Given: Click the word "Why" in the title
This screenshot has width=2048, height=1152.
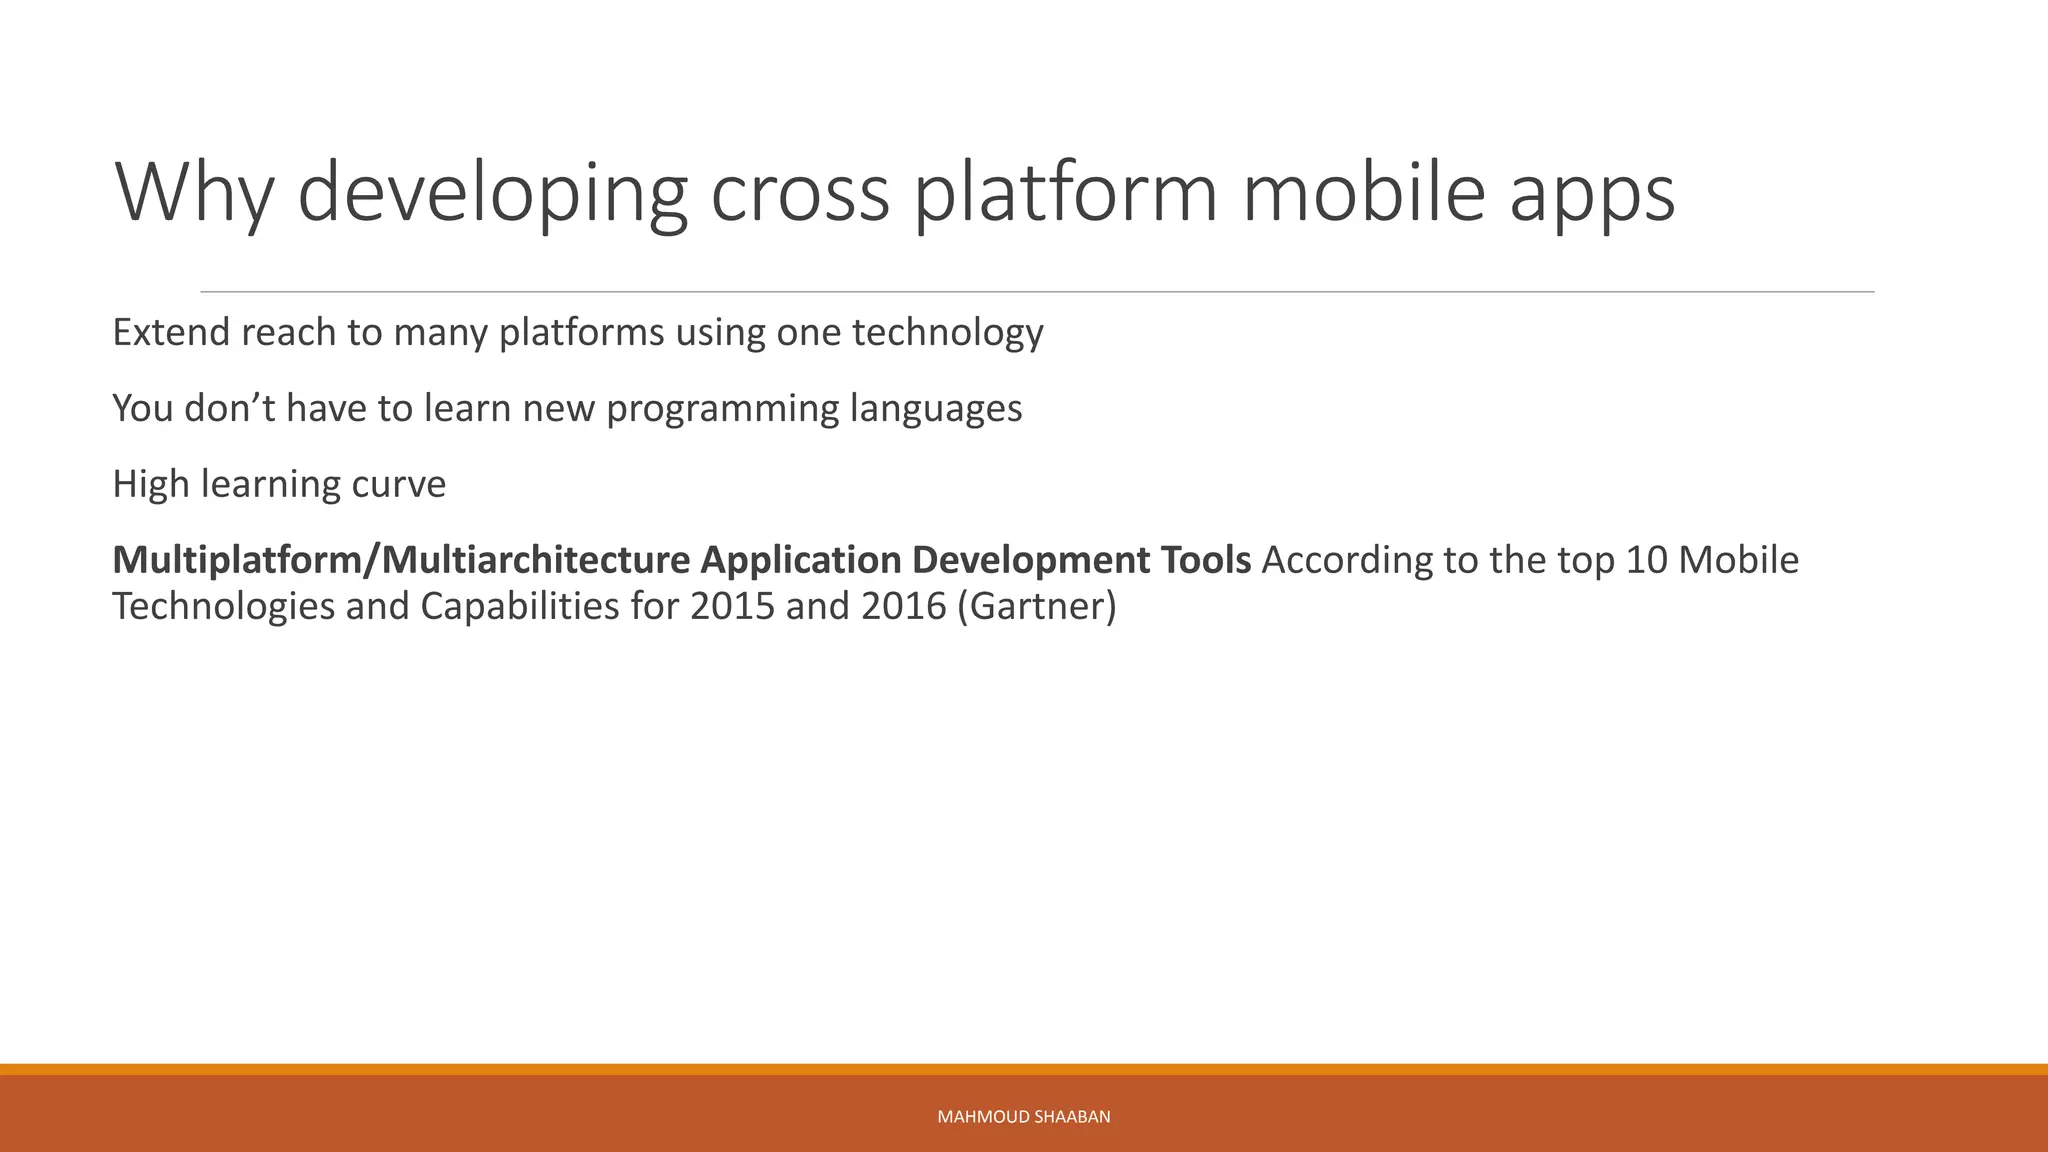Looking at the screenshot, I should pyautogui.click(x=193, y=193).
